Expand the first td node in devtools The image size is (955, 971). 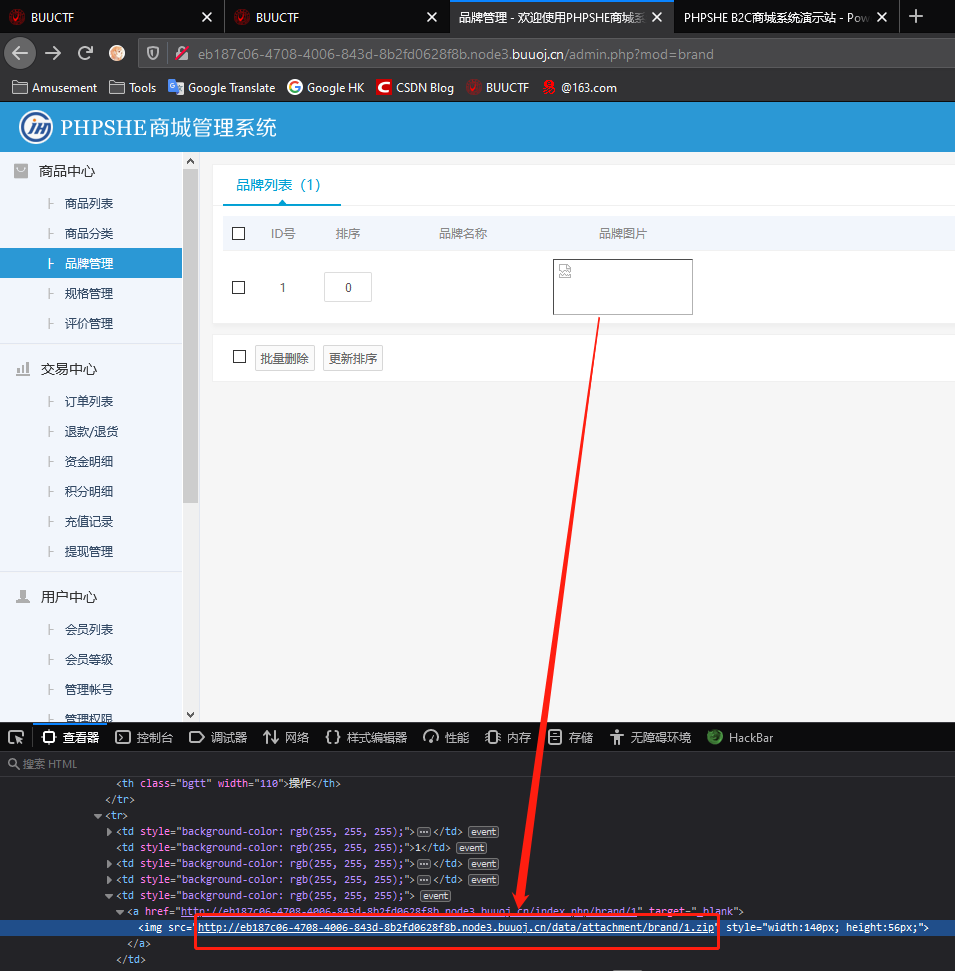coord(110,831)
